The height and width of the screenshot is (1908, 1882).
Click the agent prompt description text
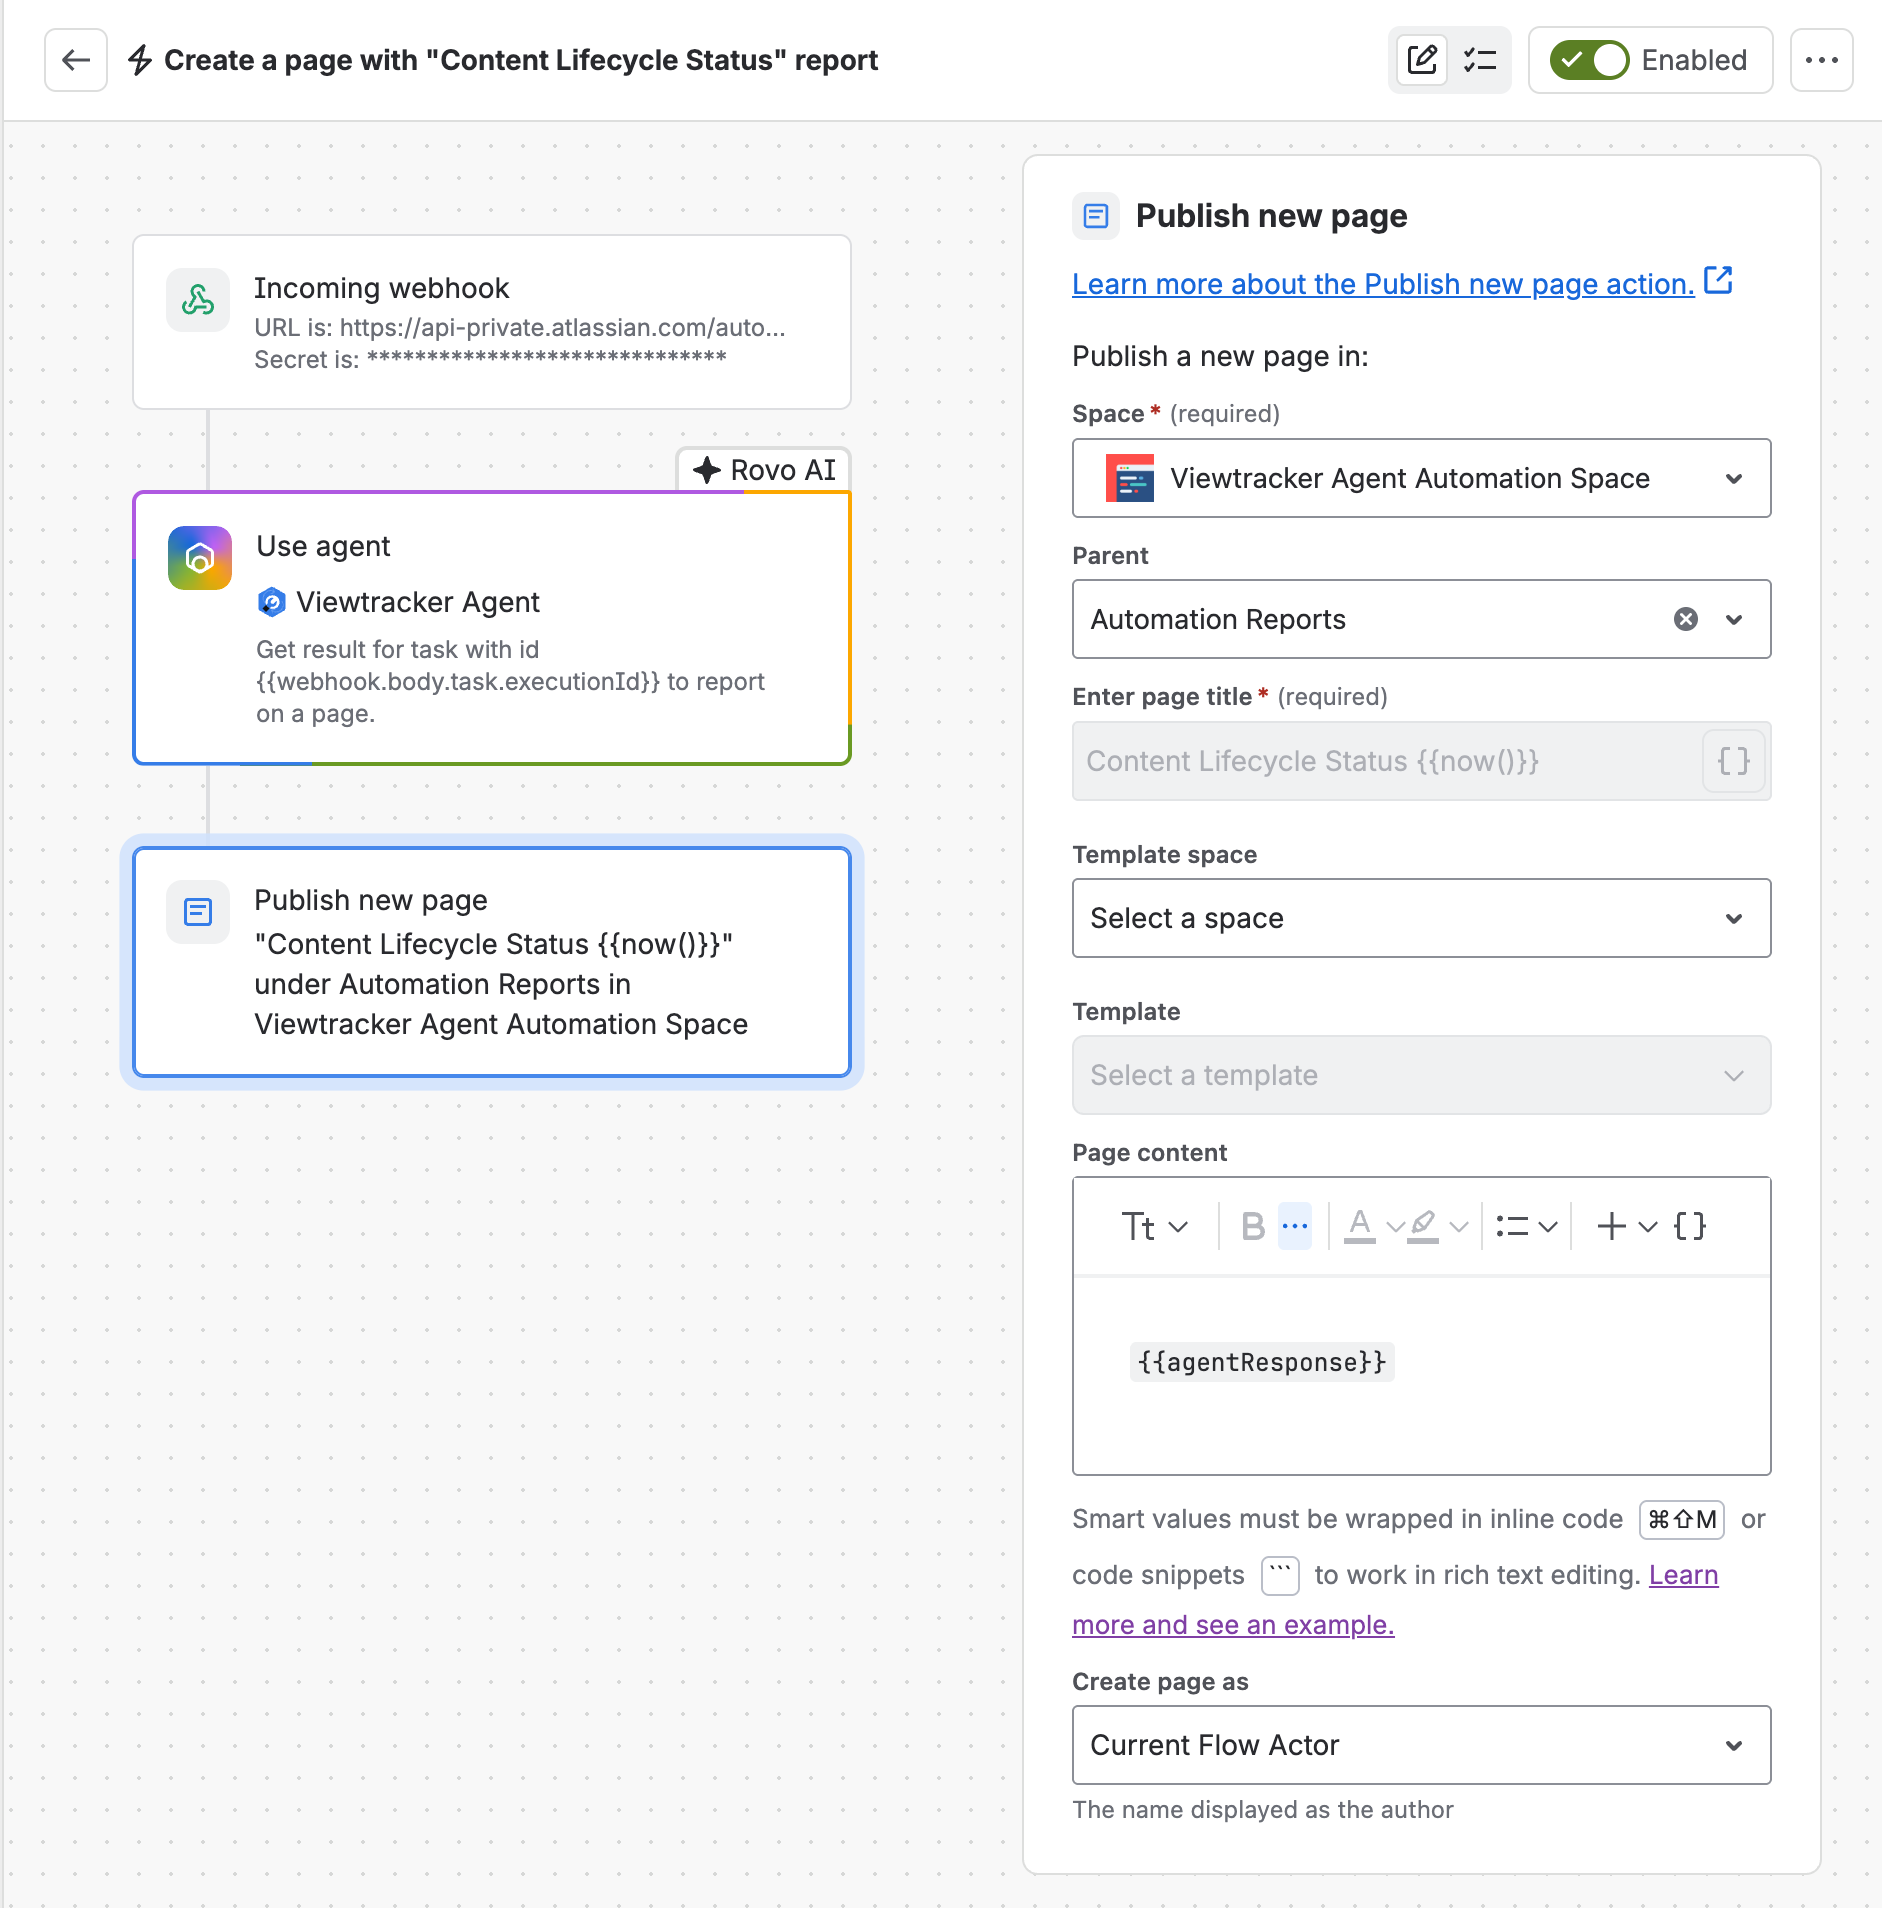point(510,682)
